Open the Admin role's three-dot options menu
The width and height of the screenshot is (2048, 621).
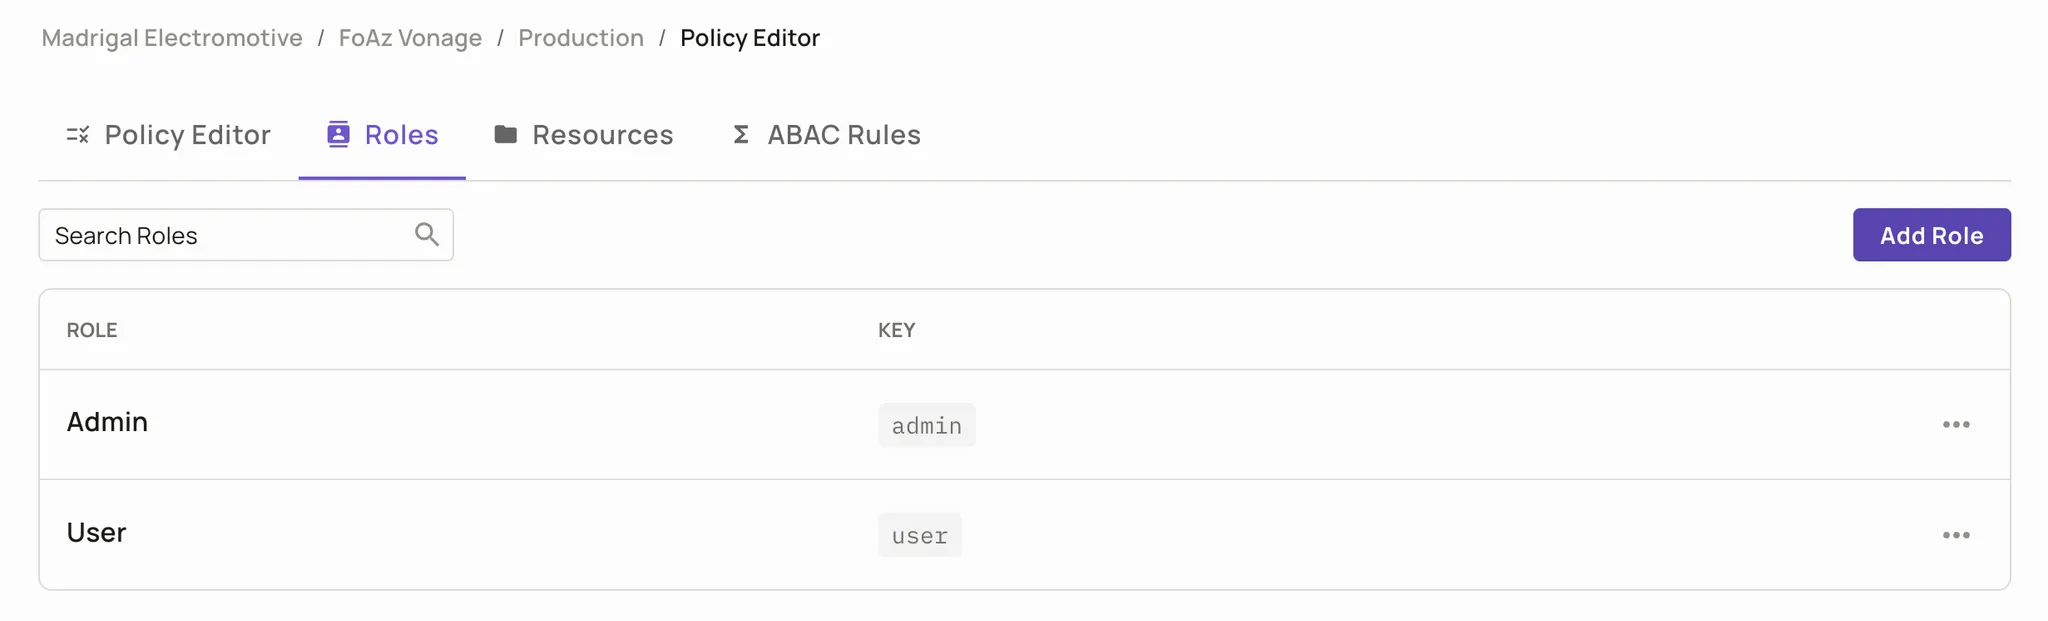pyautogui.click(x=1956, y=425)
